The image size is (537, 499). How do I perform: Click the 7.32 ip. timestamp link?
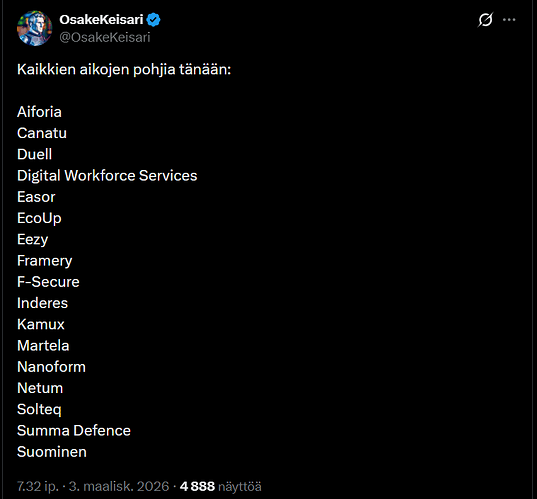38,486
